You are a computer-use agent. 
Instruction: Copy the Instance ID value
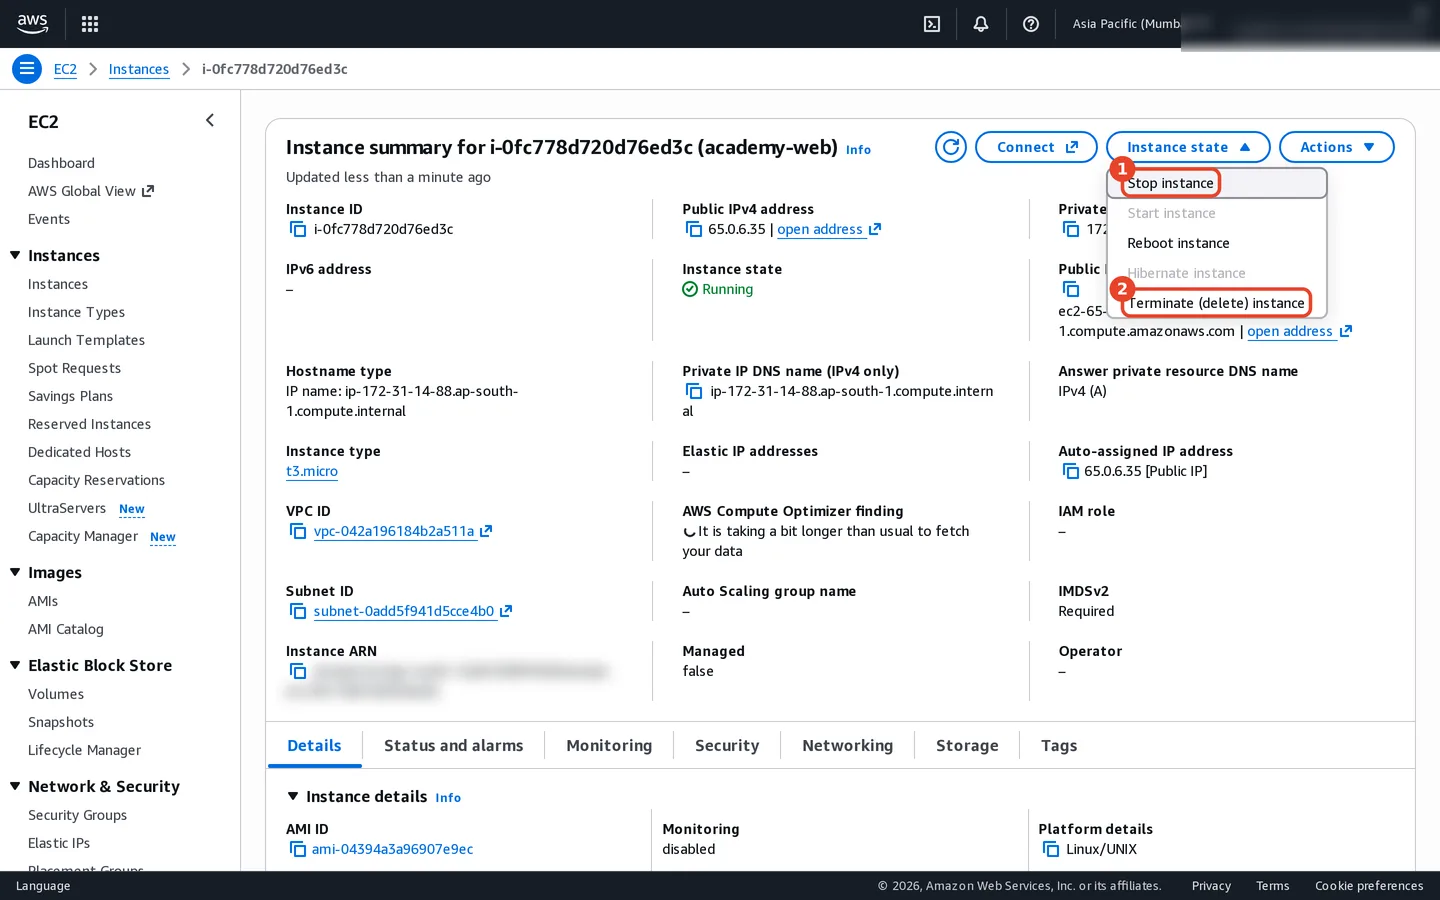pos(298,229)
